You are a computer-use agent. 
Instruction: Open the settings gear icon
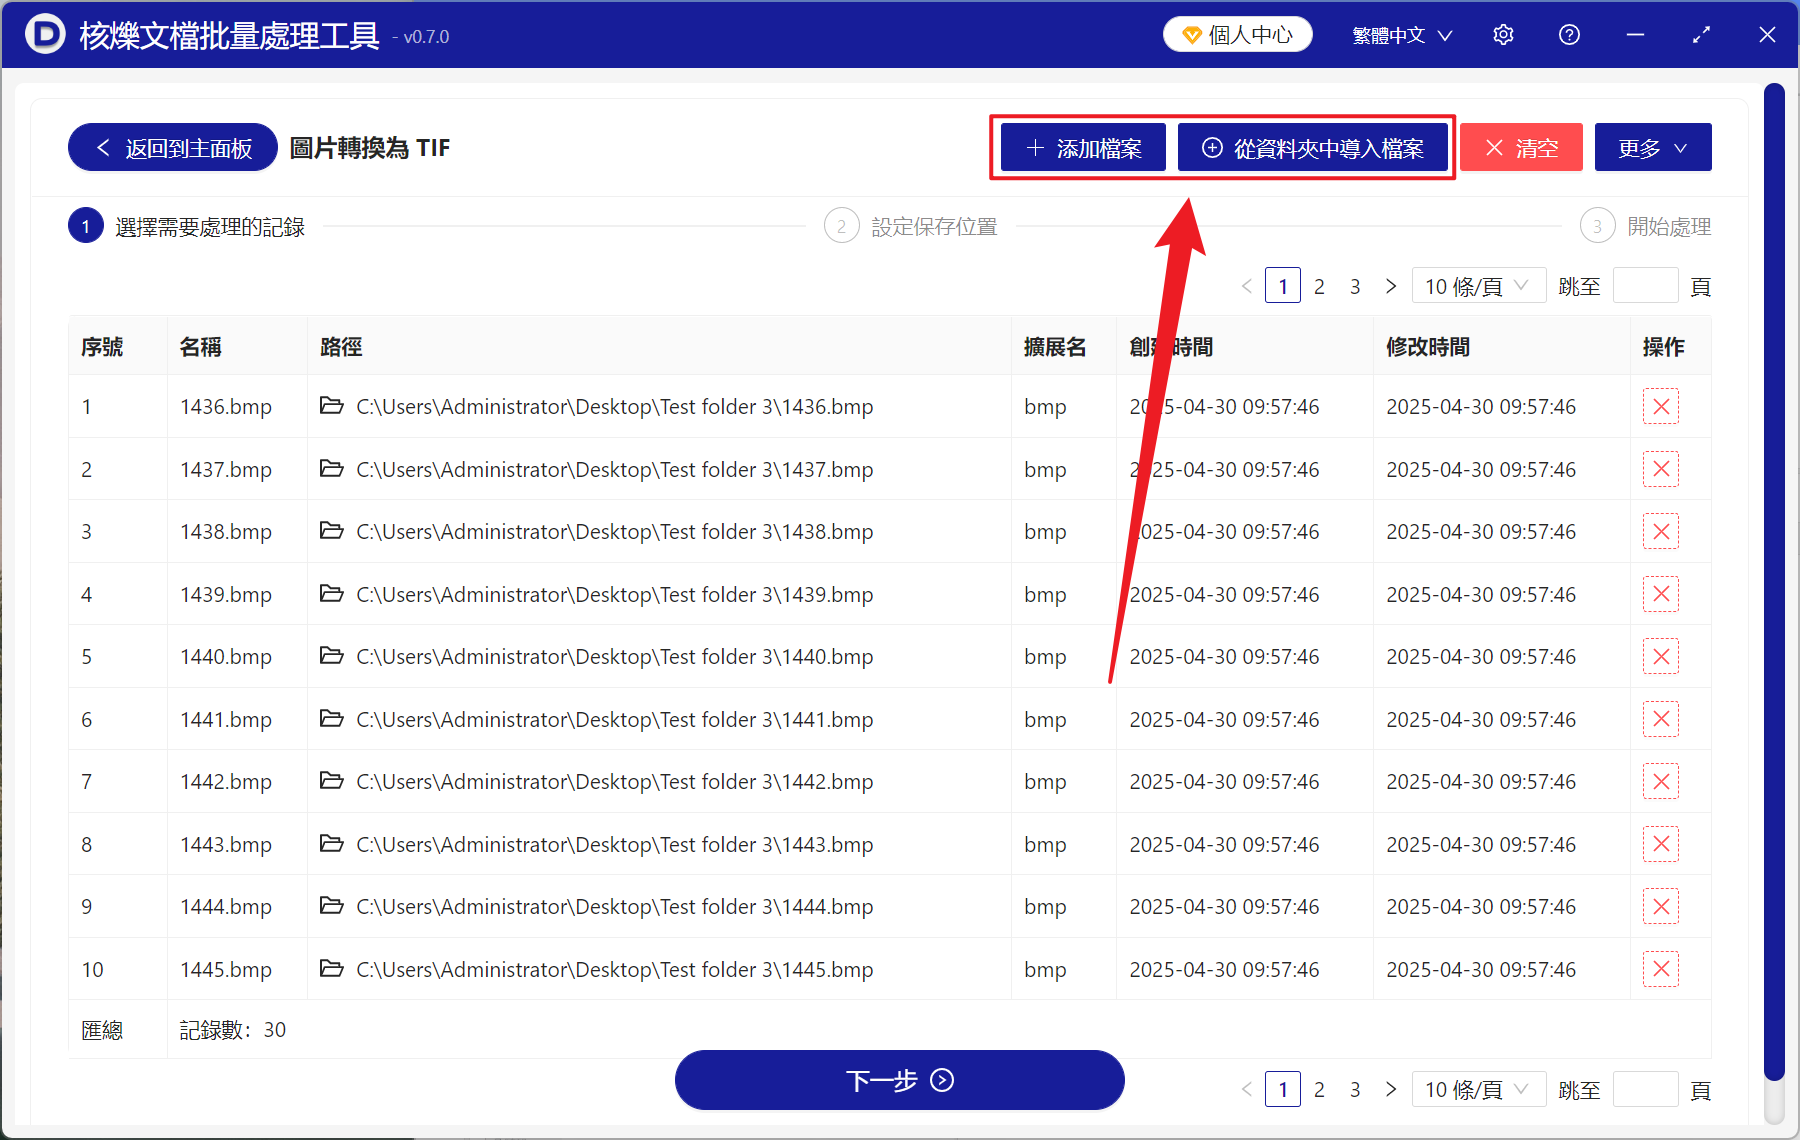click(x=1503, y=35)
